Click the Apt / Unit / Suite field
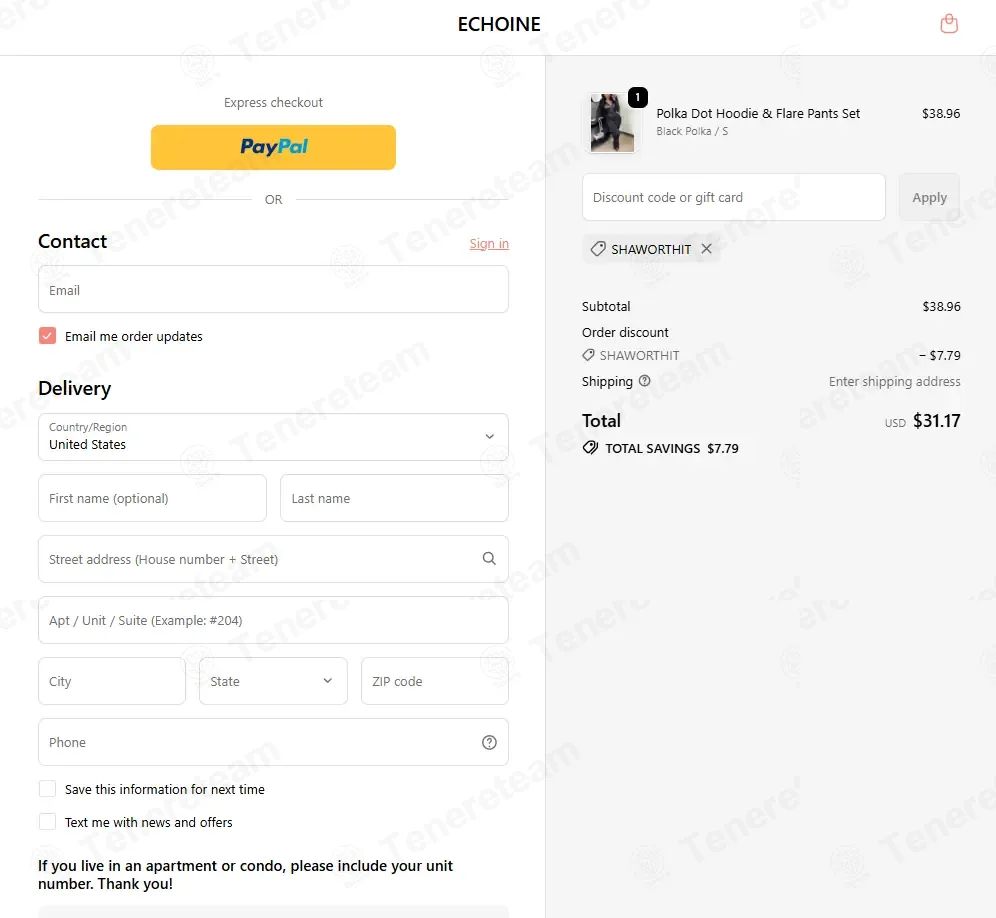Image resolution: width=996 pixels, height=918 pixels. point(273,620)
